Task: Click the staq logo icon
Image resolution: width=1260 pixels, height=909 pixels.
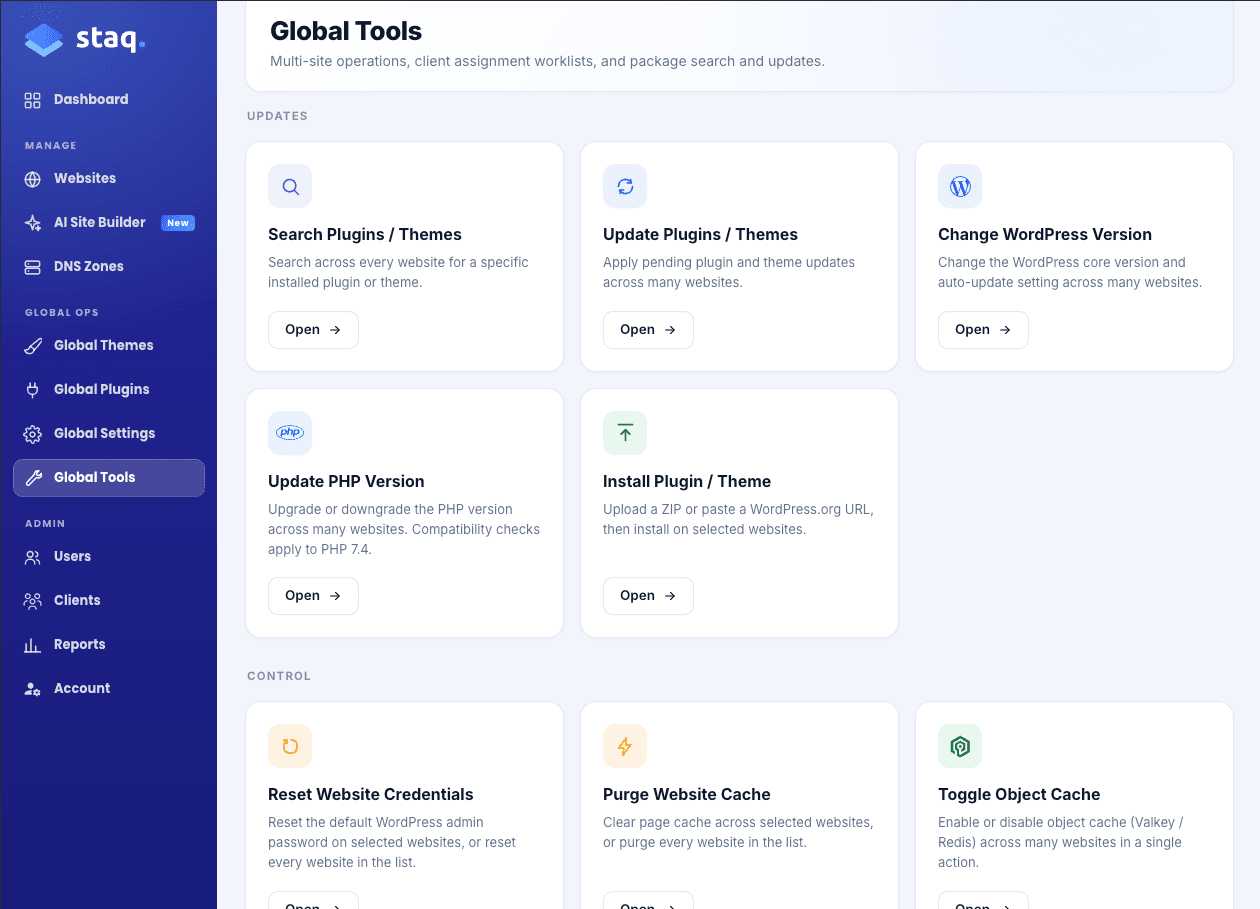Action: pos(44,40)
